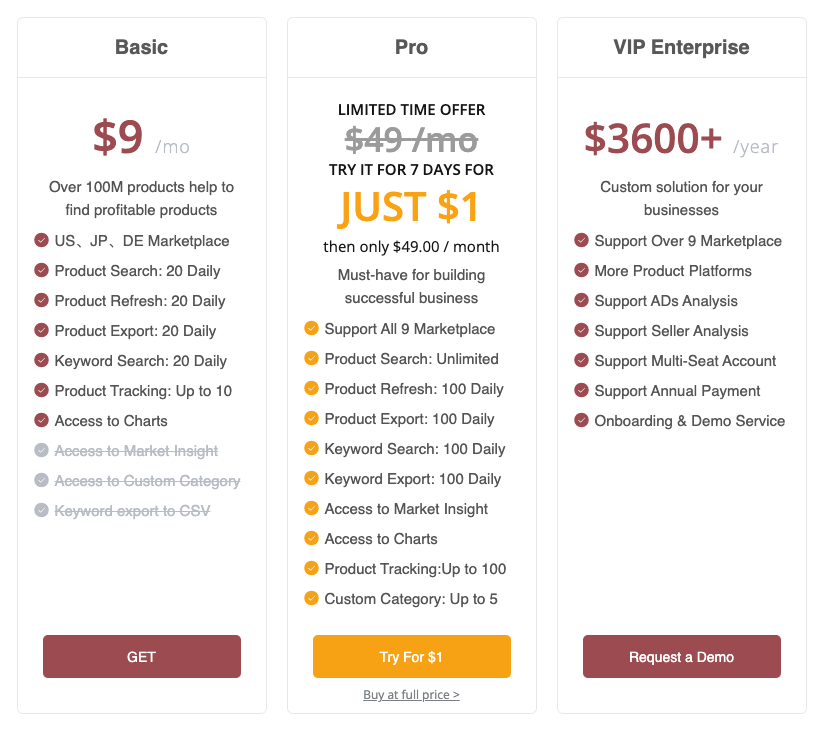Open the Buy at full price link
The height and width of the screenshot is (729, 821).
pos(411,694)
